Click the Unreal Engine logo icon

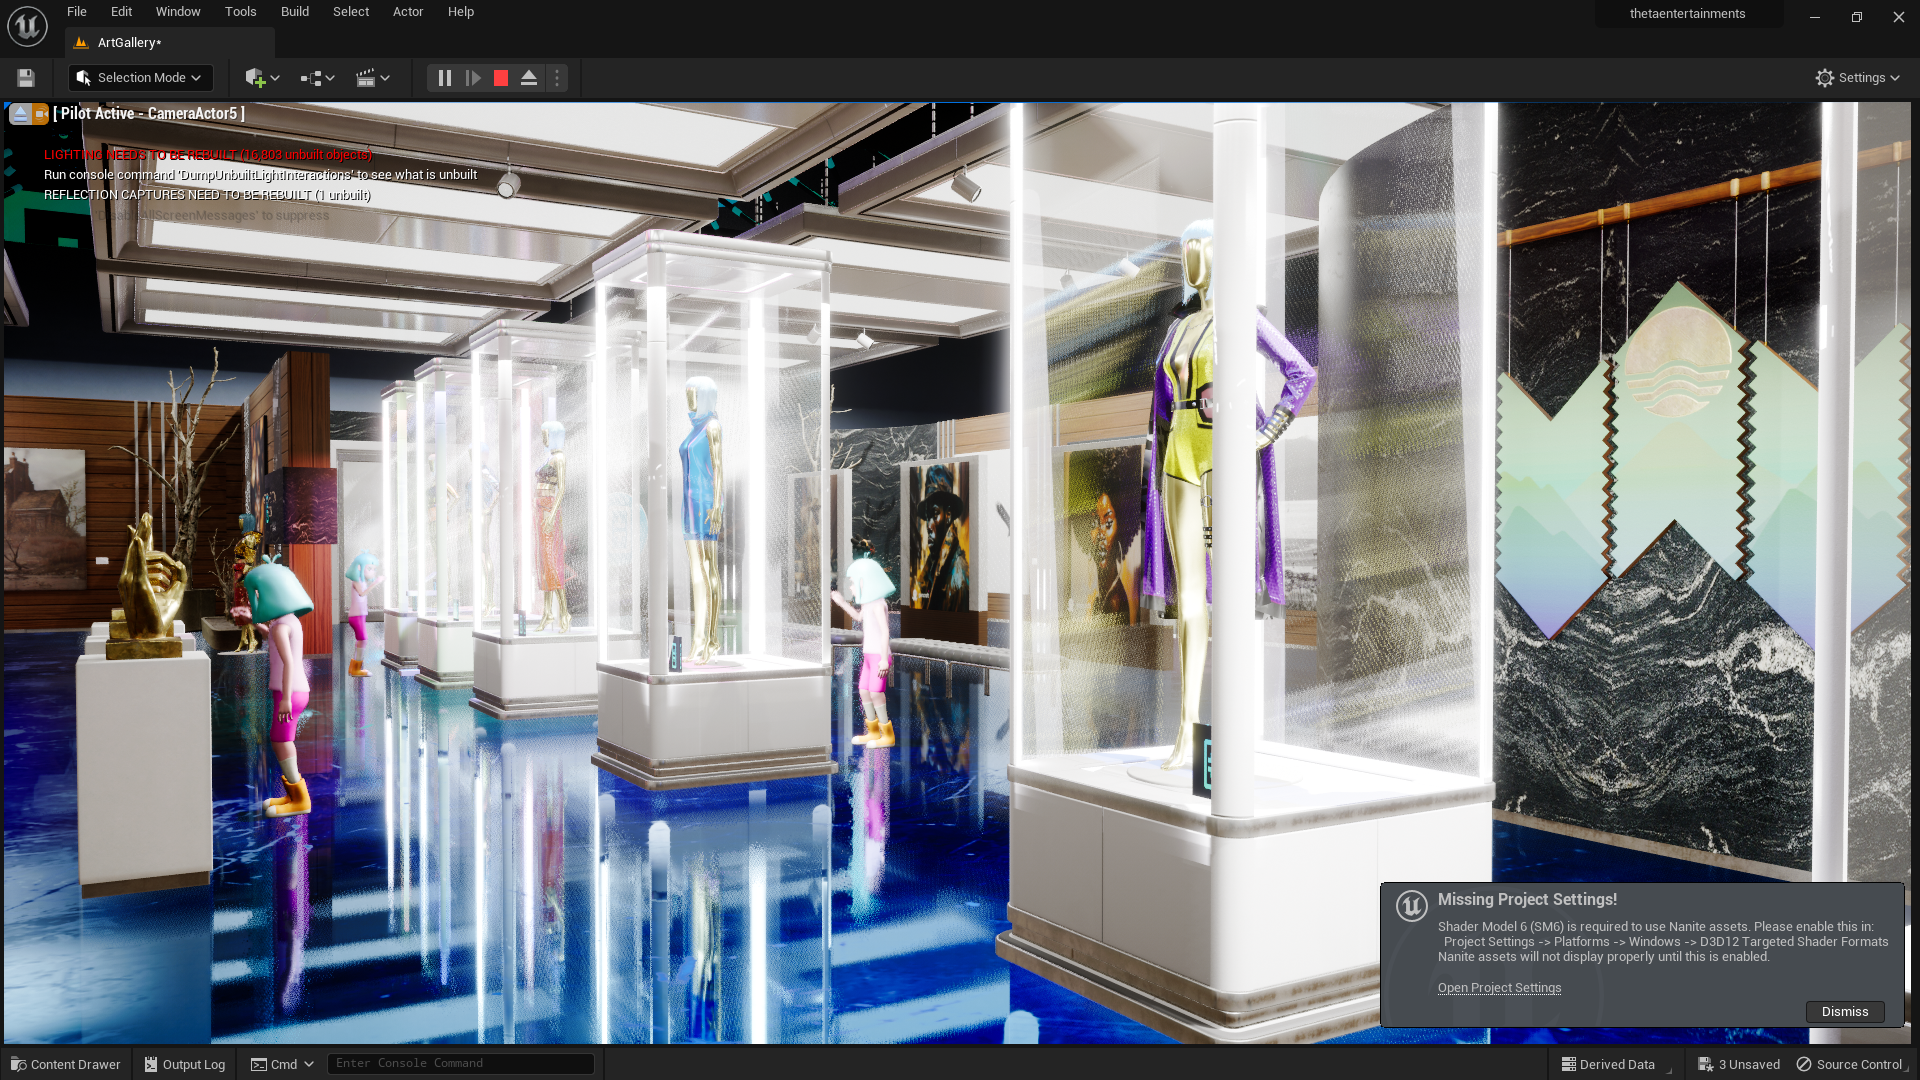click(x=27, y=26)
